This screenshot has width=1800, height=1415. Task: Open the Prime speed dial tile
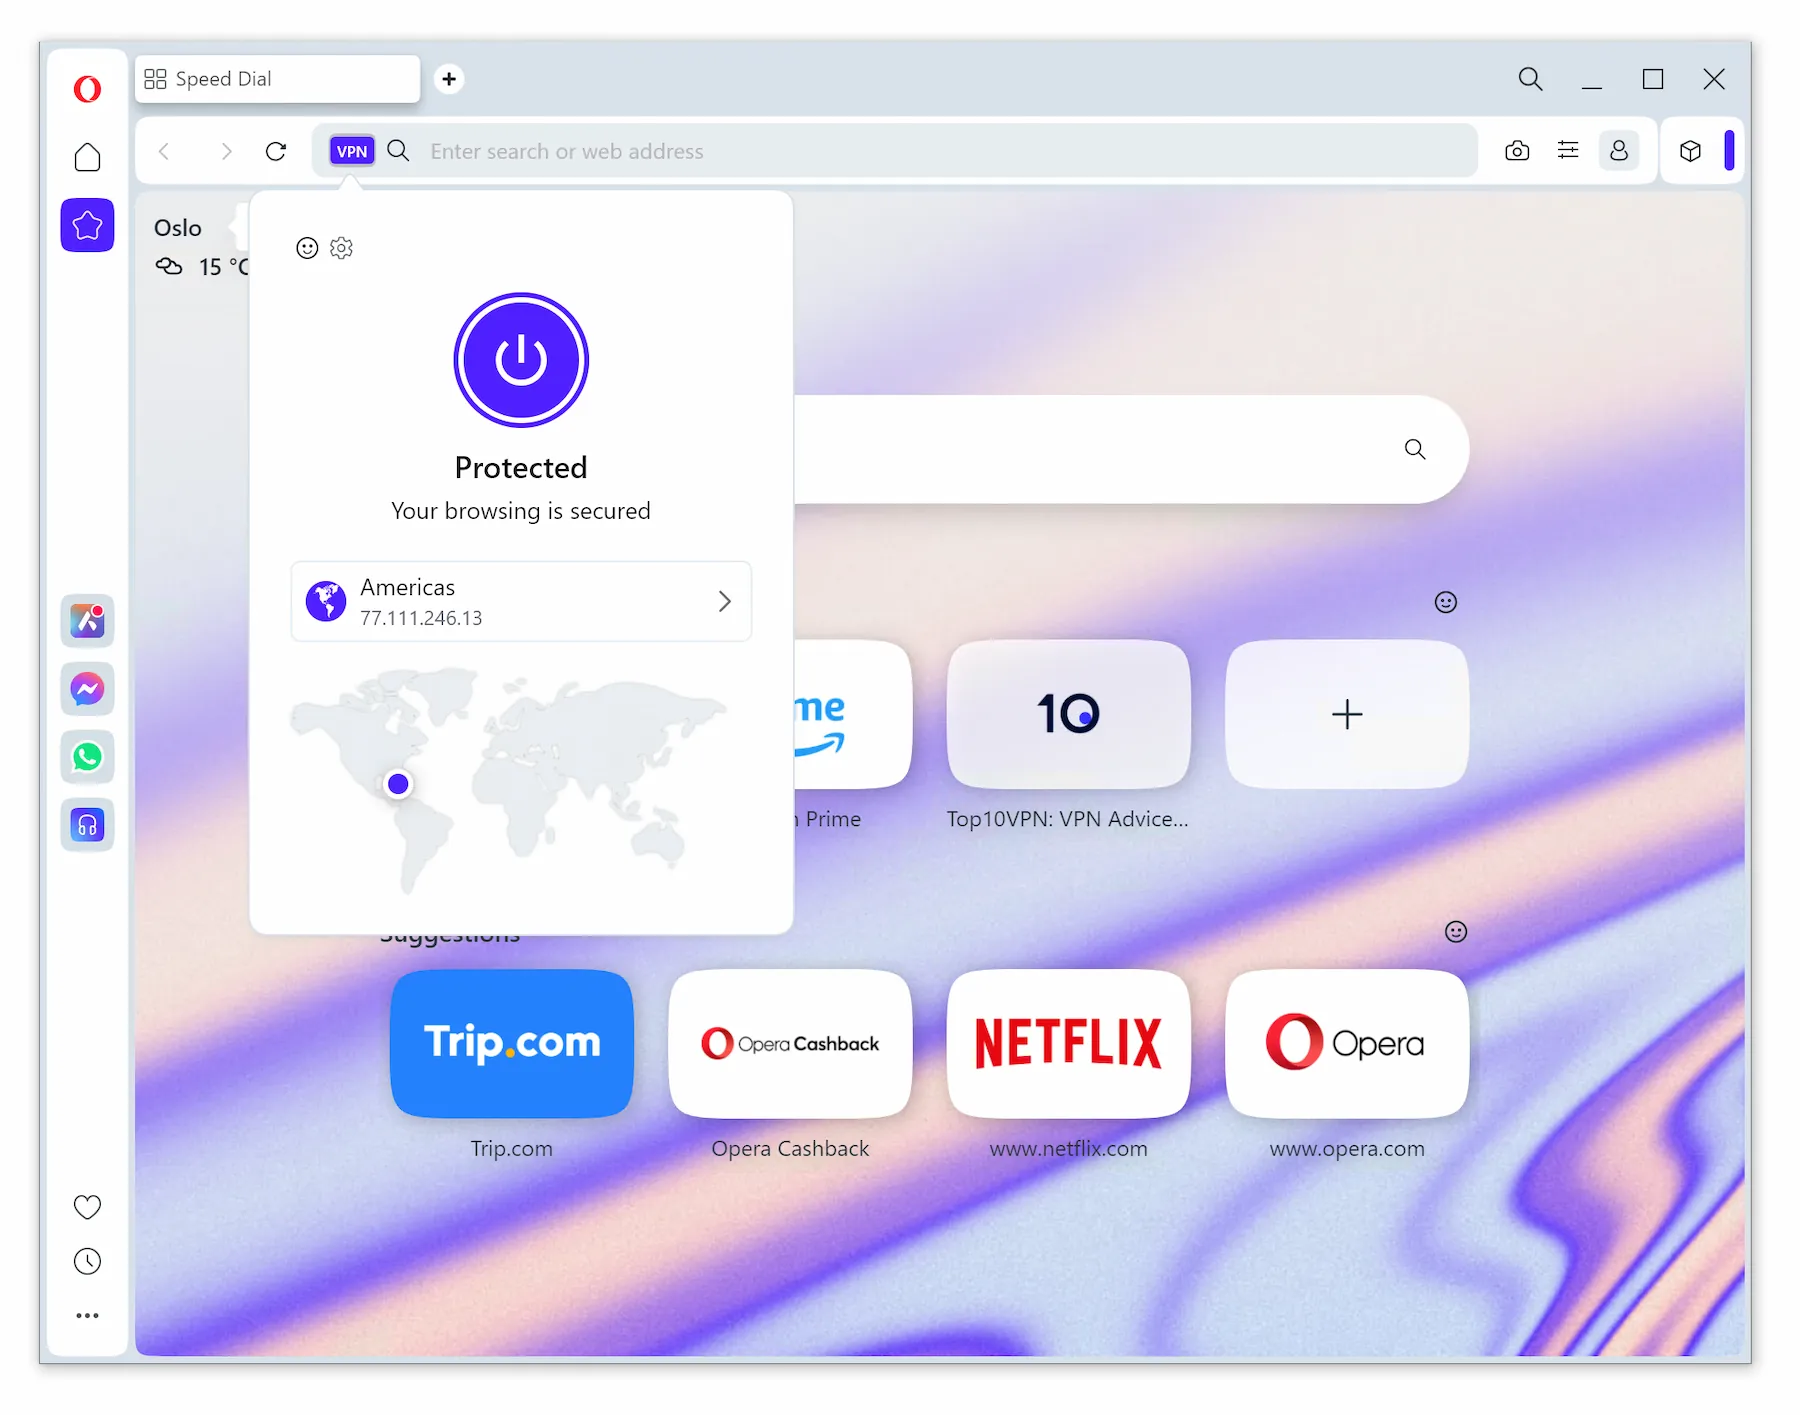[853, 714]
